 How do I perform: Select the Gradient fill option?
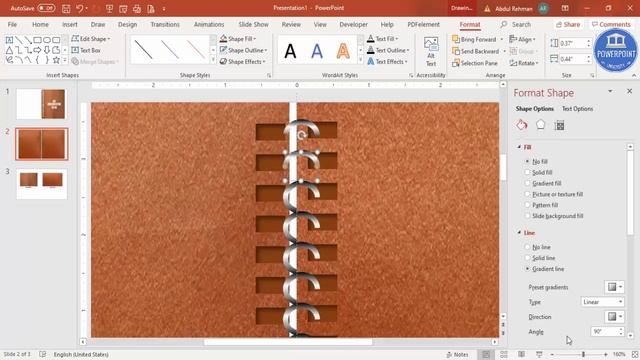click(543, 183)
